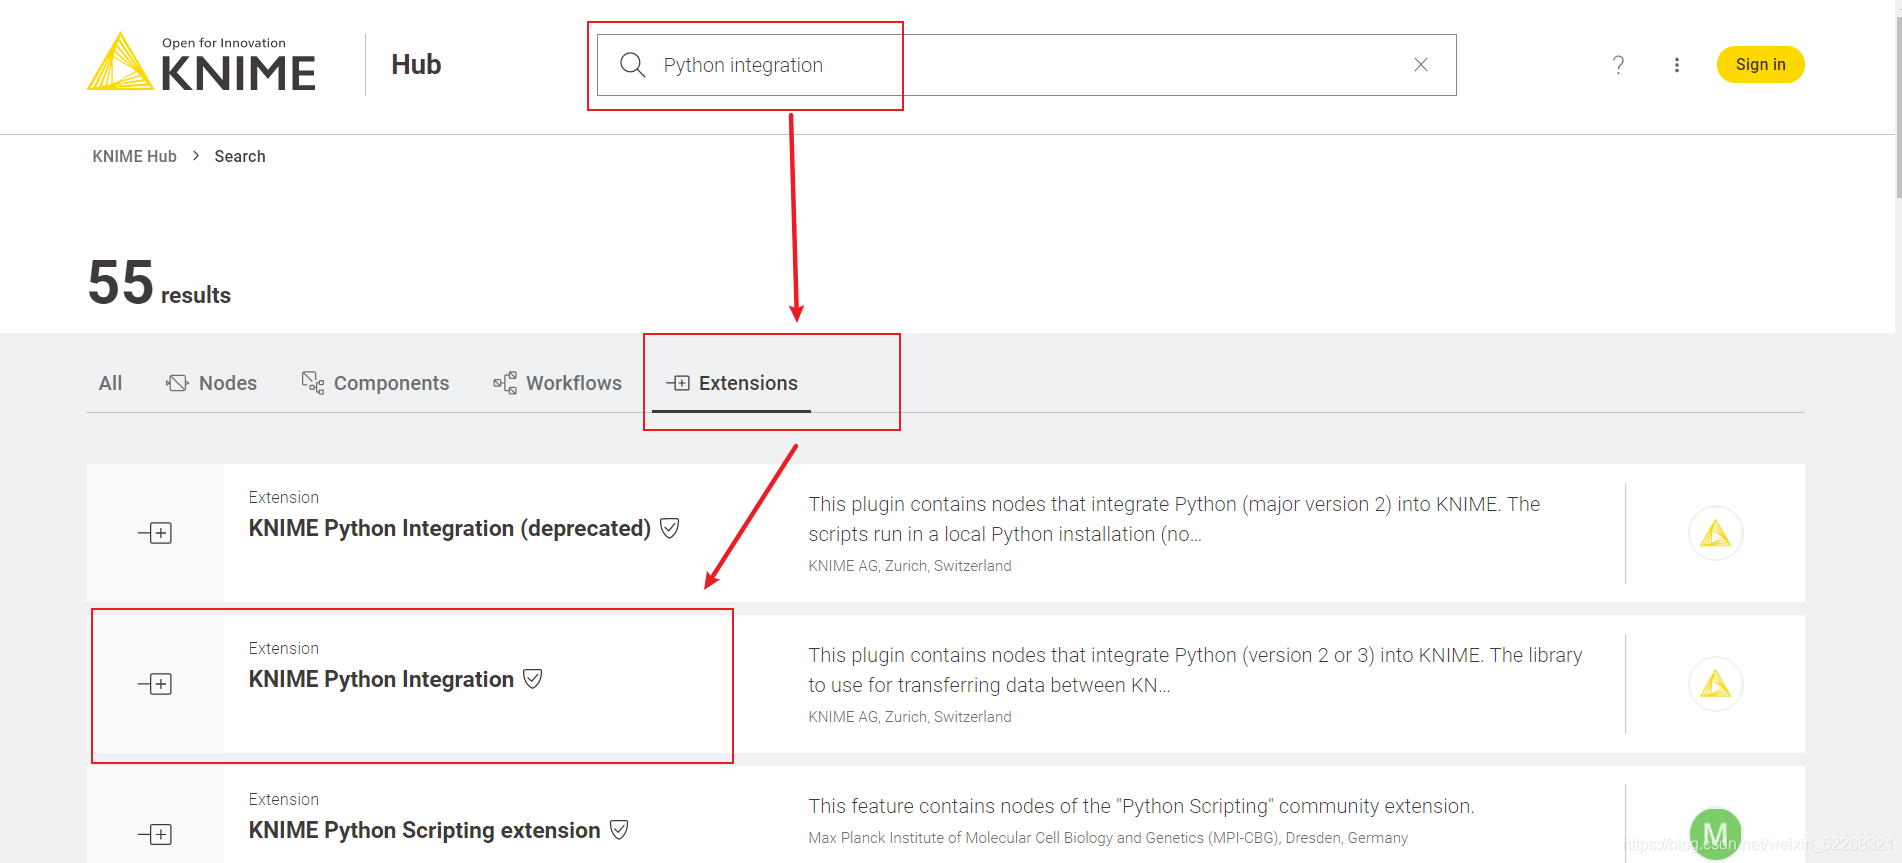Switch to the Nodes tab
Screen dimensions: 1902x863
coord(227,383)
